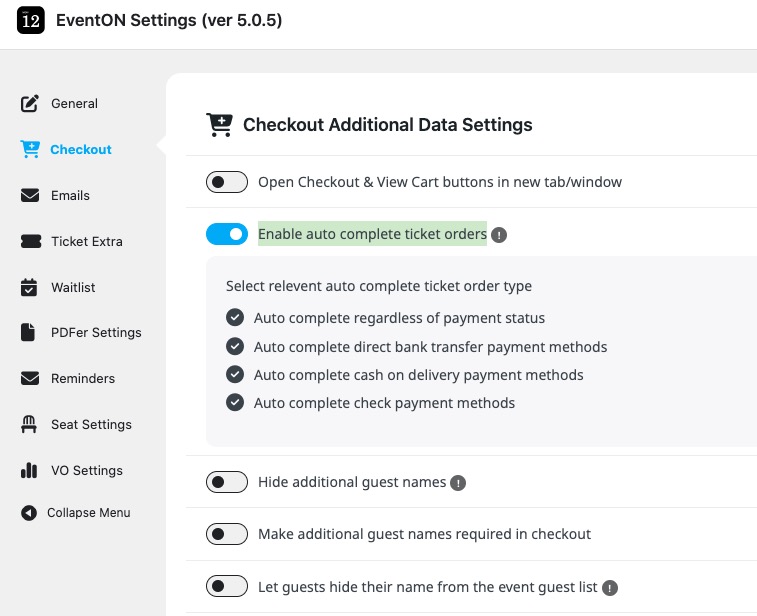Collapse the sidebar menu arrow
This screenshot has width=757, height=616.
28,513
